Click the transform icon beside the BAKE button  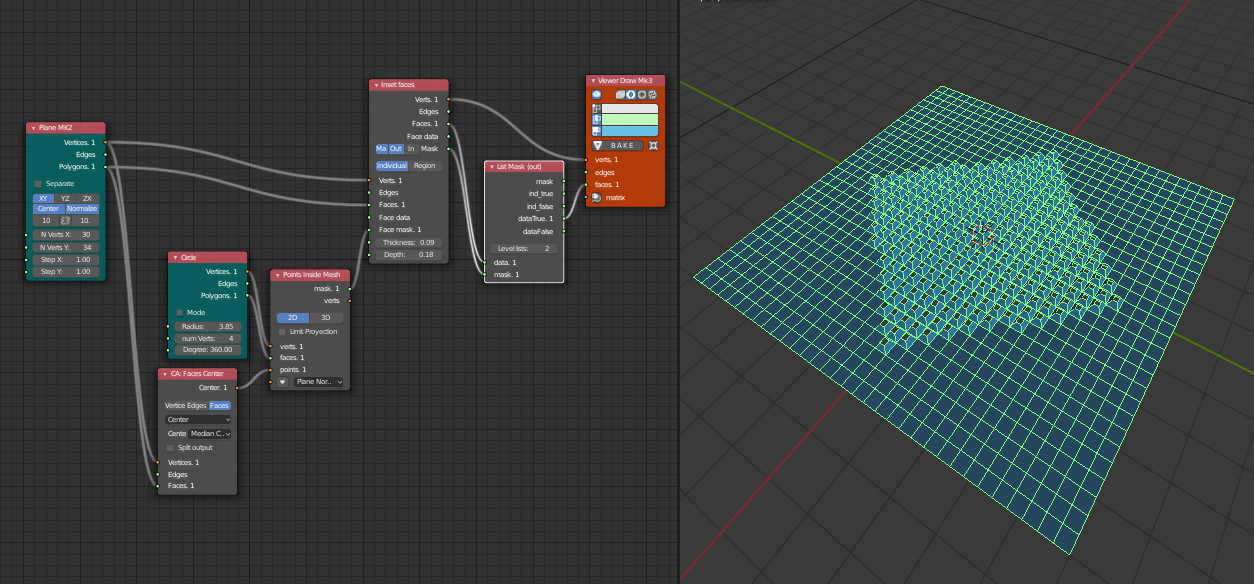(x=654, y=144)
